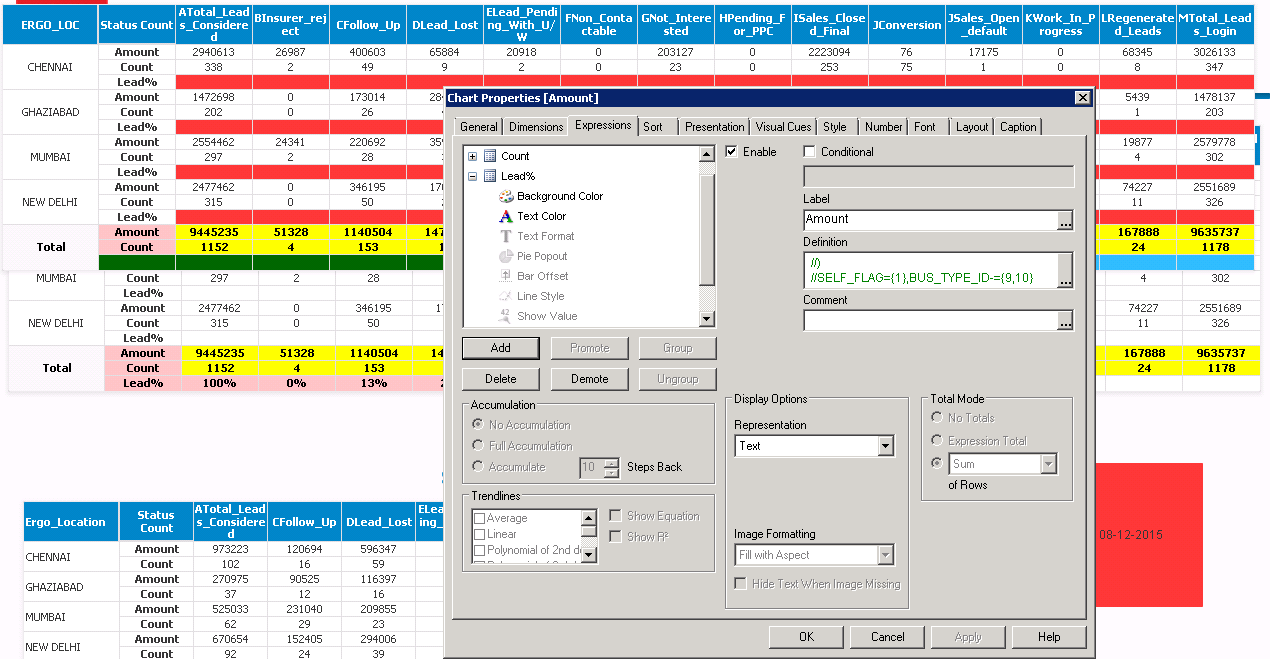Click the Bar Offset icon
Viewport: 1270px width, 659px height.
click(506, 276)
